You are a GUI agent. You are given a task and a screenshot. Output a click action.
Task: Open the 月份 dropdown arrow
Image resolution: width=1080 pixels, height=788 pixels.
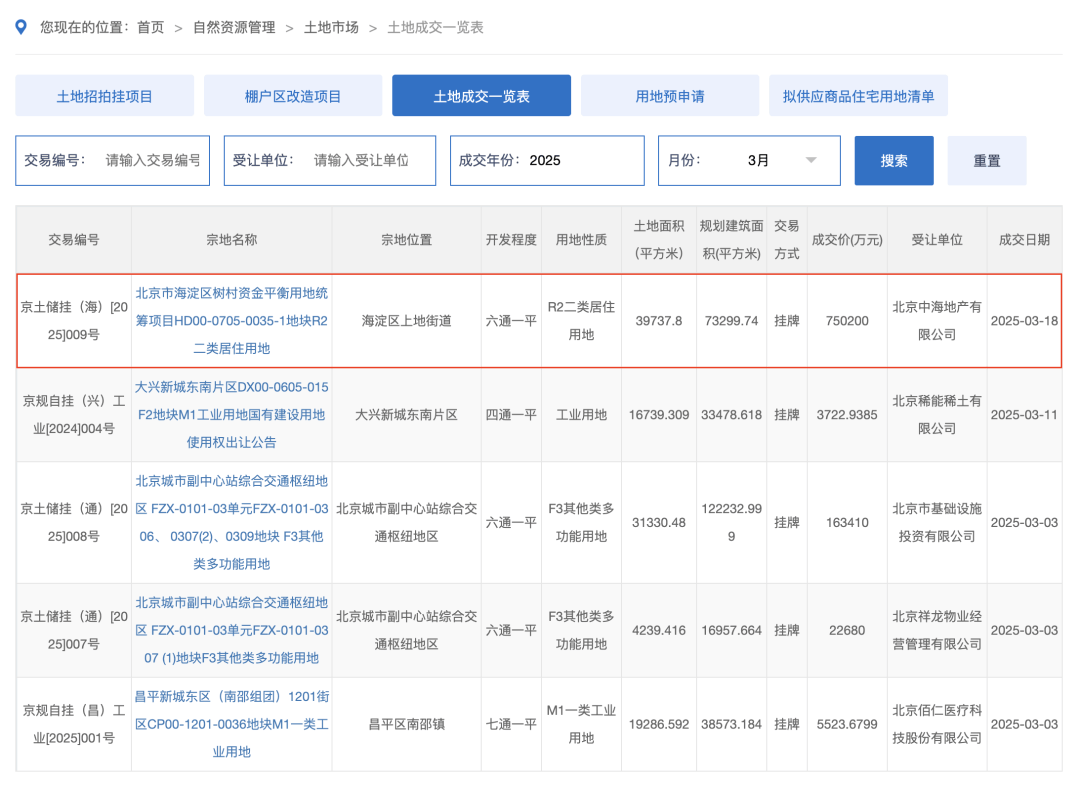(810, 160)
